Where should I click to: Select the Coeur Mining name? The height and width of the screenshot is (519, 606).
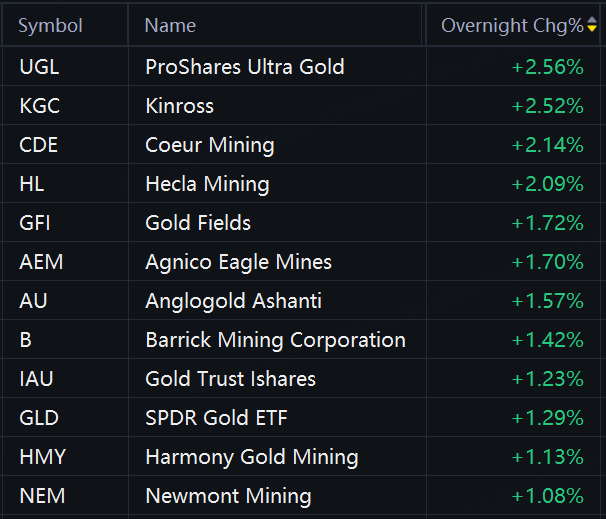coord(209,145)
